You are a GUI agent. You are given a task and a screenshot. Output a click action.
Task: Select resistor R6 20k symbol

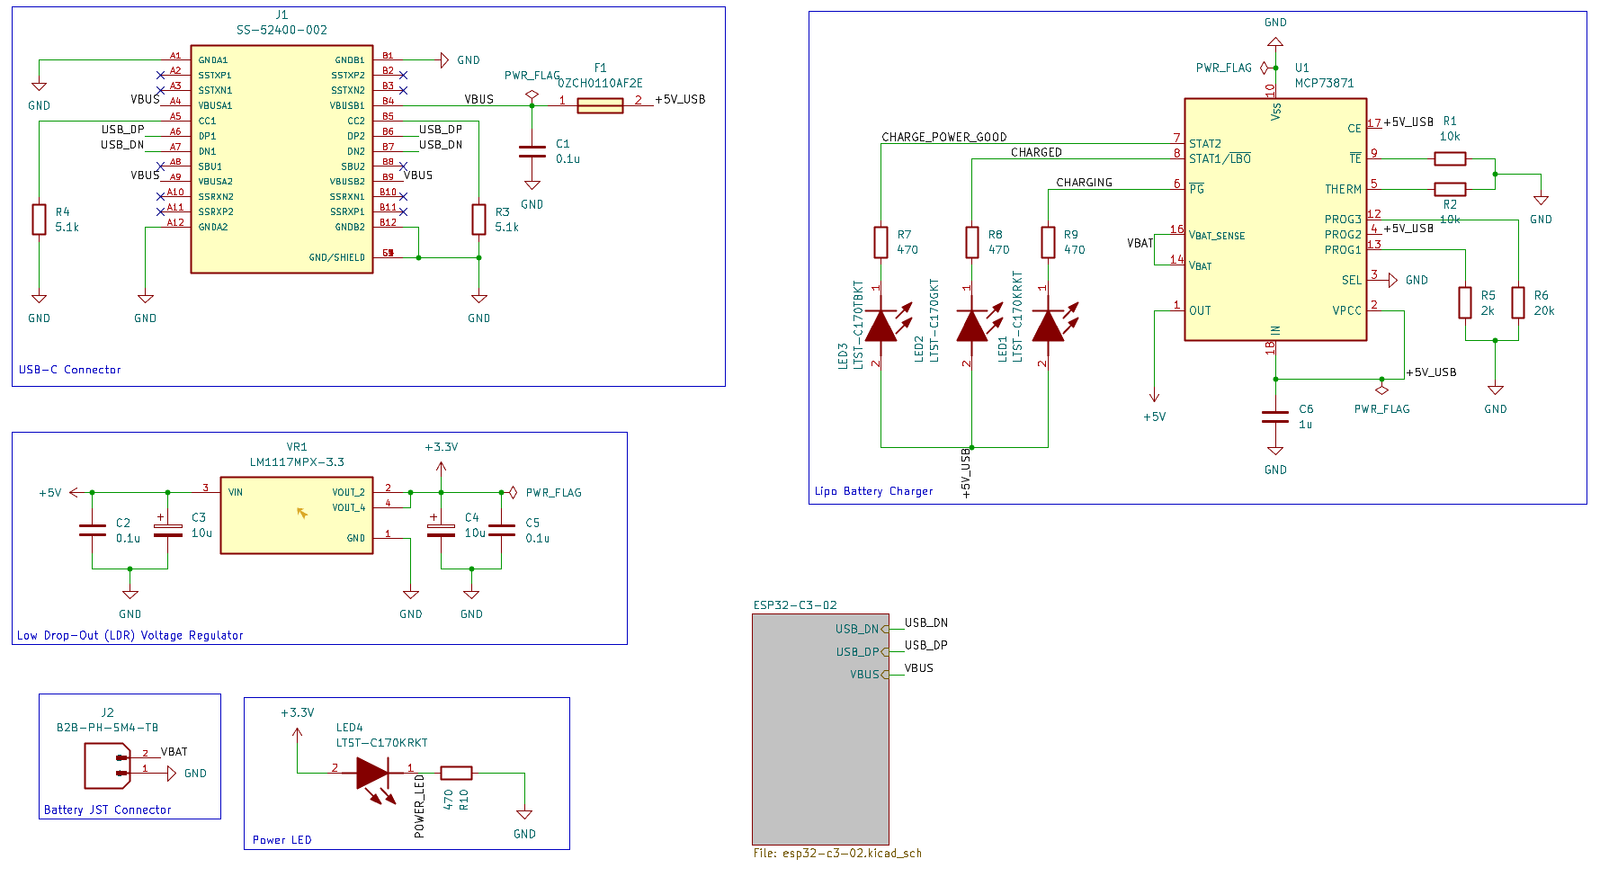[x=1518, y=303]
